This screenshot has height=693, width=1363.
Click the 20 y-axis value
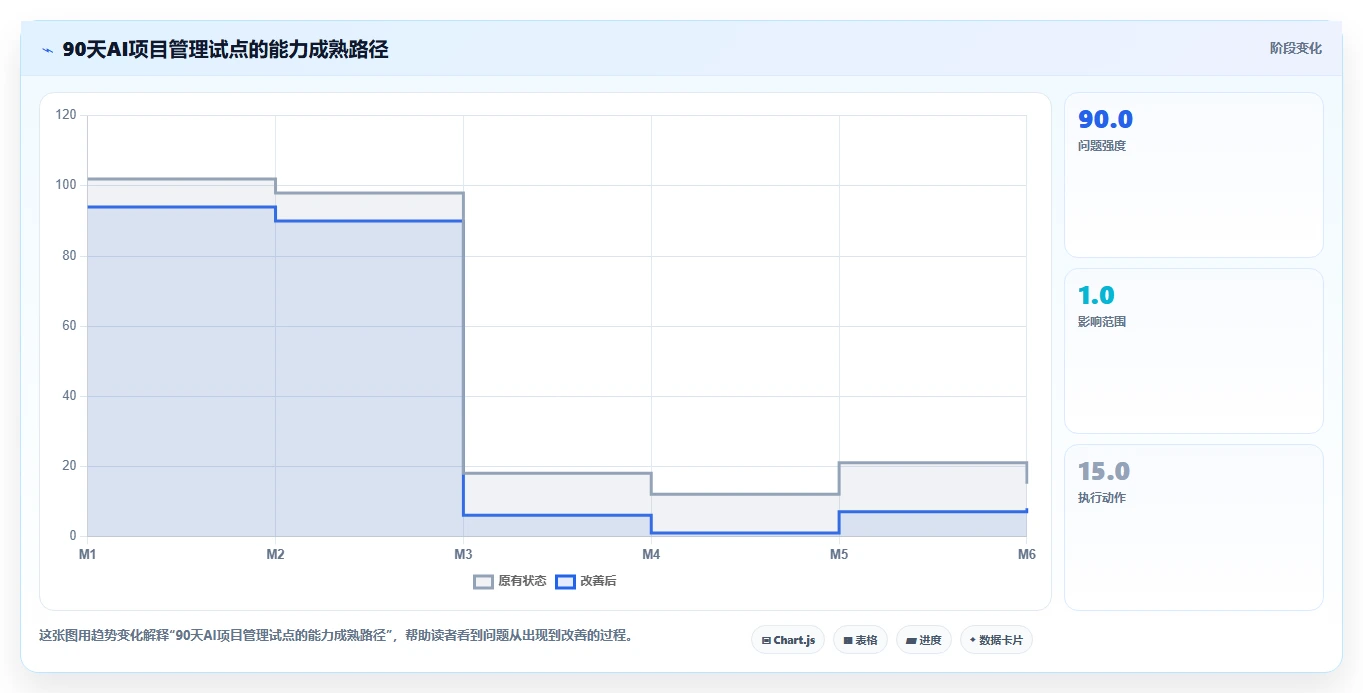[69, 466]
